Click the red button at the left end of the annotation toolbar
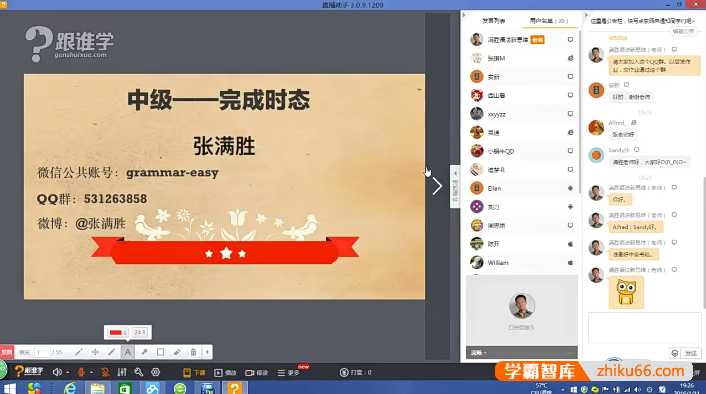Image resolution: width=706 pixels, height=394 pixels. pos(7,352)
